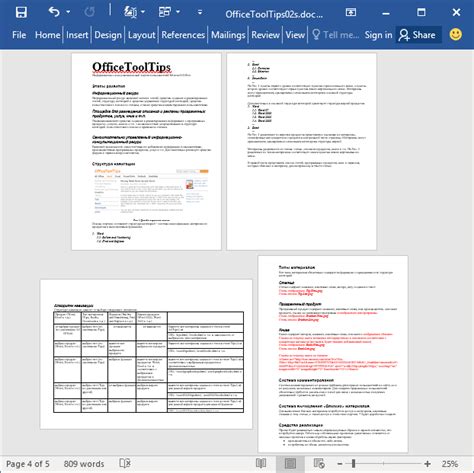Redo the last undone action

coord(89,12)
